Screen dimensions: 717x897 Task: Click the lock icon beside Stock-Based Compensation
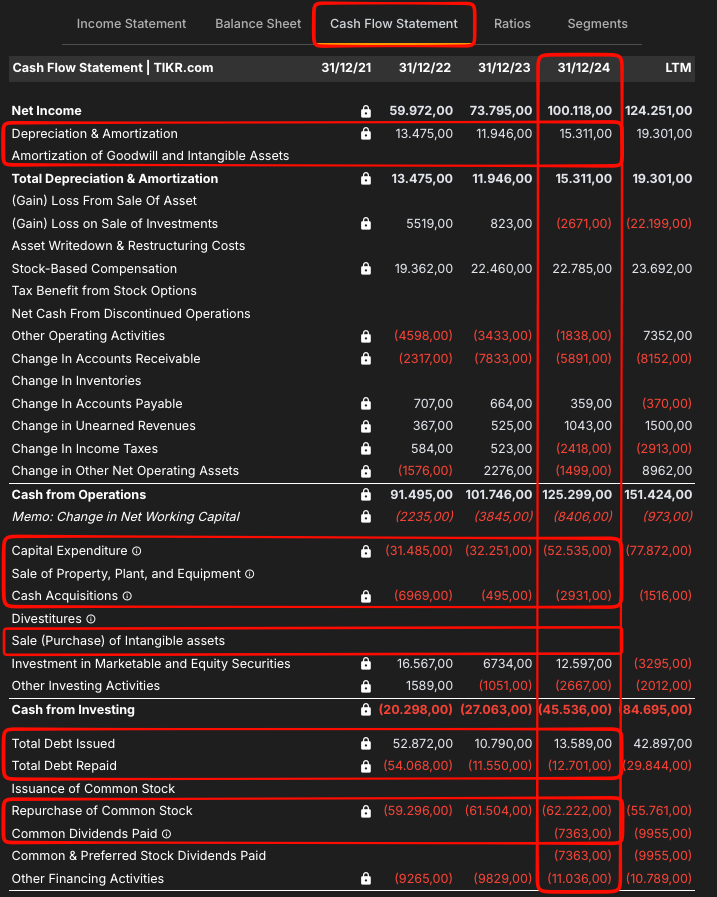(x=366, y=269)
